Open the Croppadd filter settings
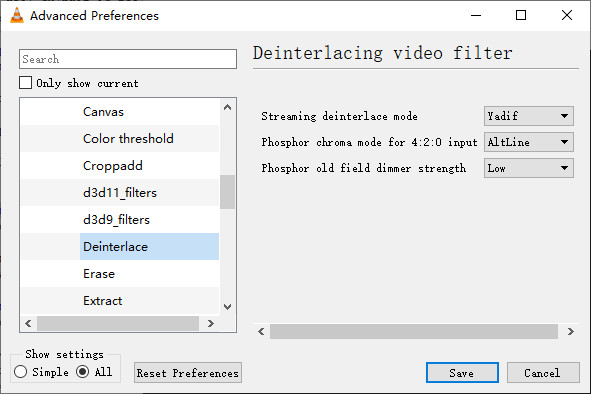591x394 pixels. point(113,166)
